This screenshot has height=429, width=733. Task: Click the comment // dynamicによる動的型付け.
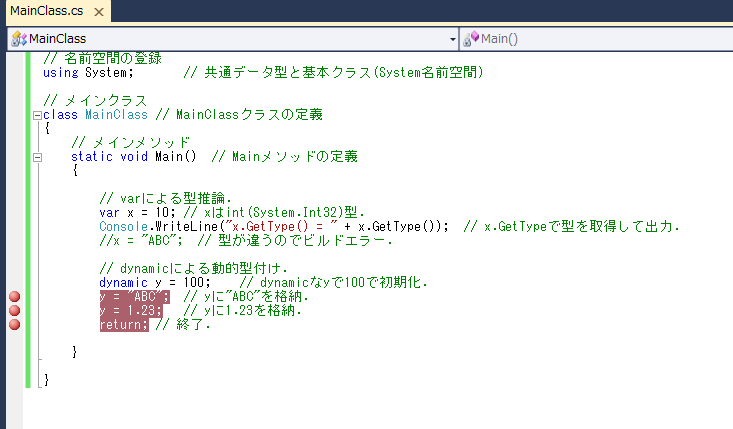193,269
